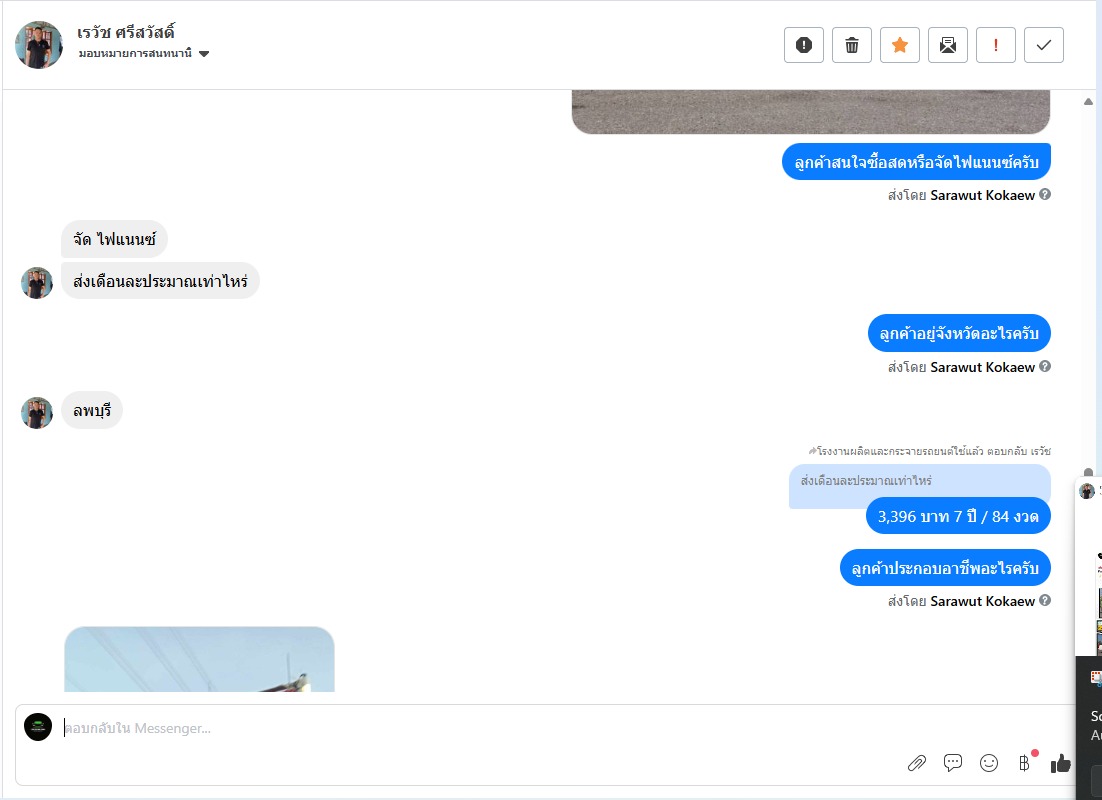Send a thumbs-up like
The width and height of the screenshot is (1102, 800).
[x=1061, y=763]
